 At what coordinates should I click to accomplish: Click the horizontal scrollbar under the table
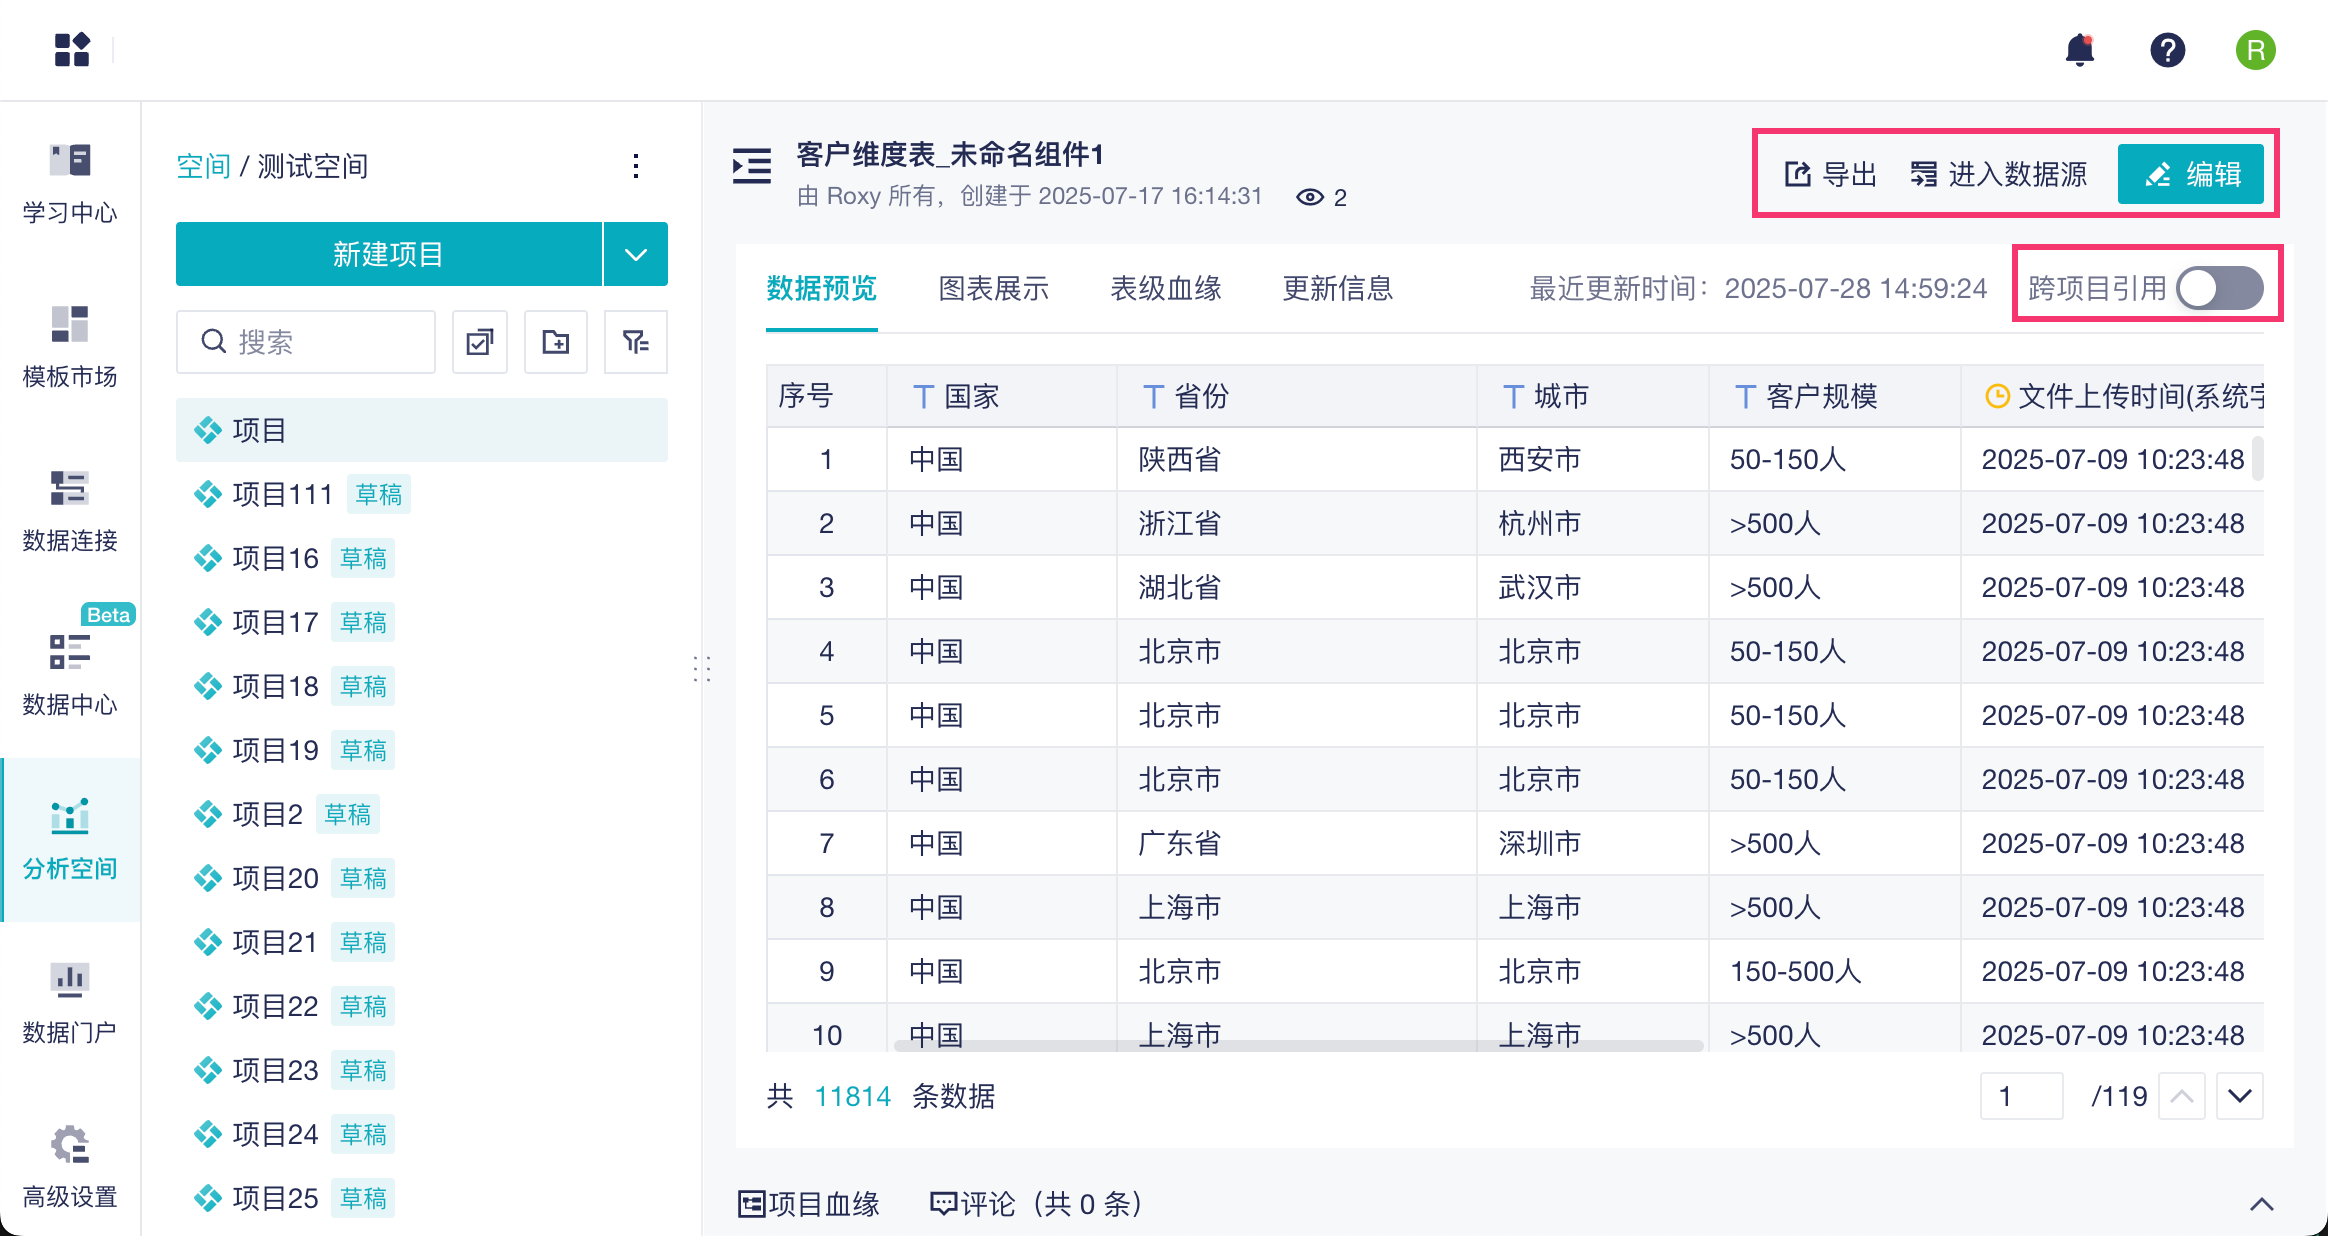[1298, 1045]
